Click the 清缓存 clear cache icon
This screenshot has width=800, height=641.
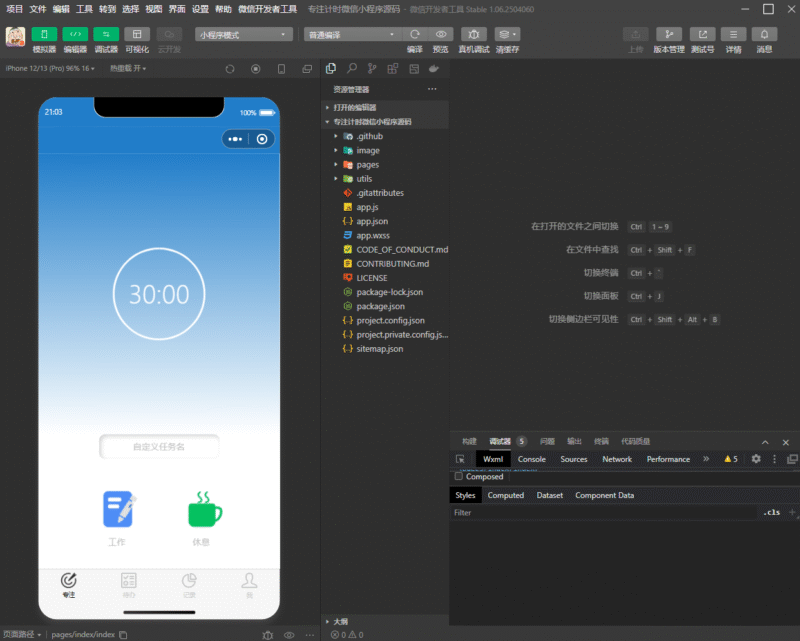pyautogui.click(x=508, y=34)
